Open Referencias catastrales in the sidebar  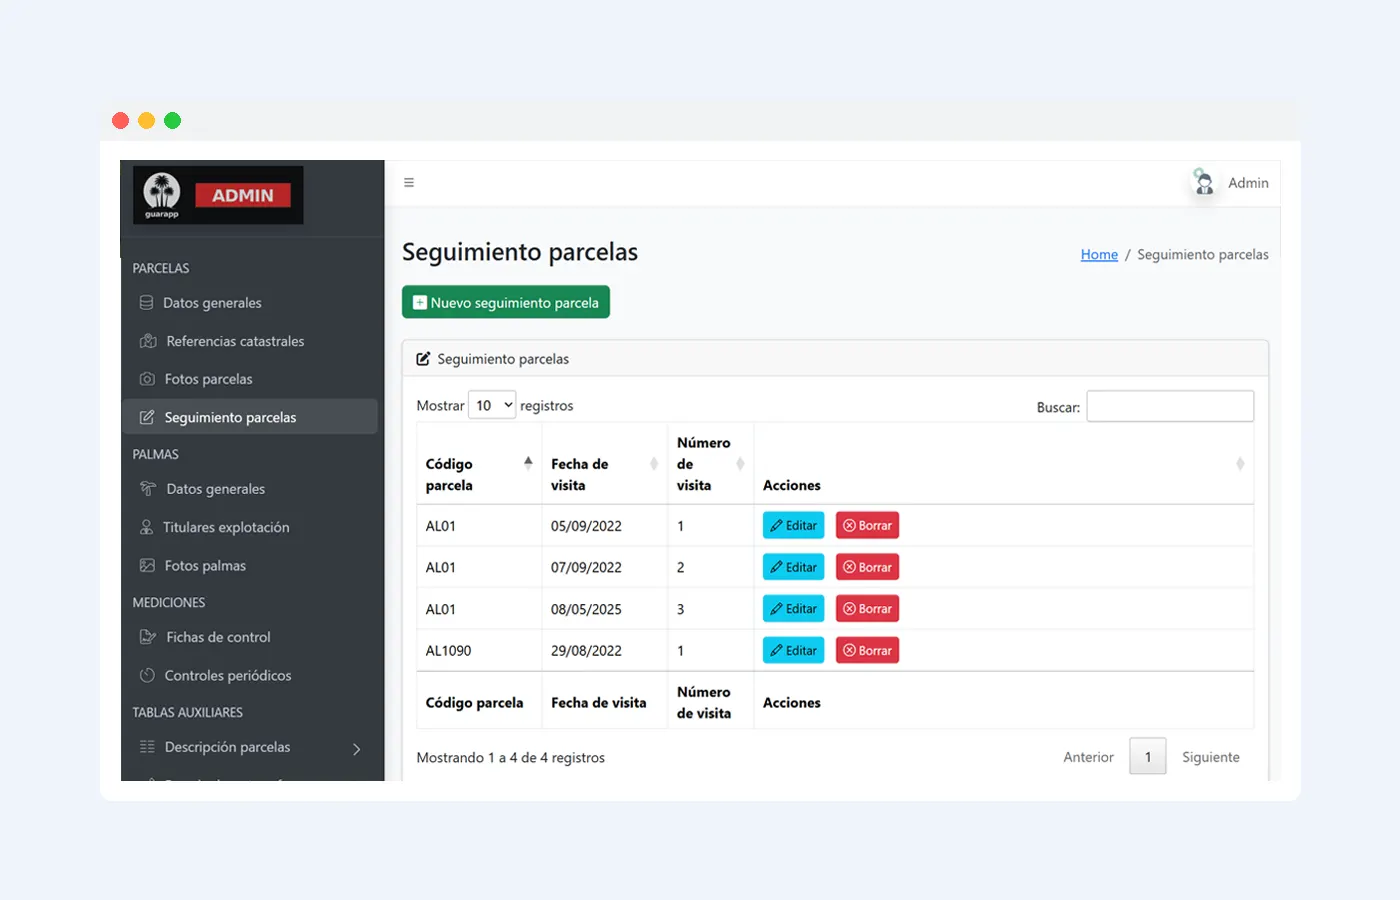pos(235,341)
